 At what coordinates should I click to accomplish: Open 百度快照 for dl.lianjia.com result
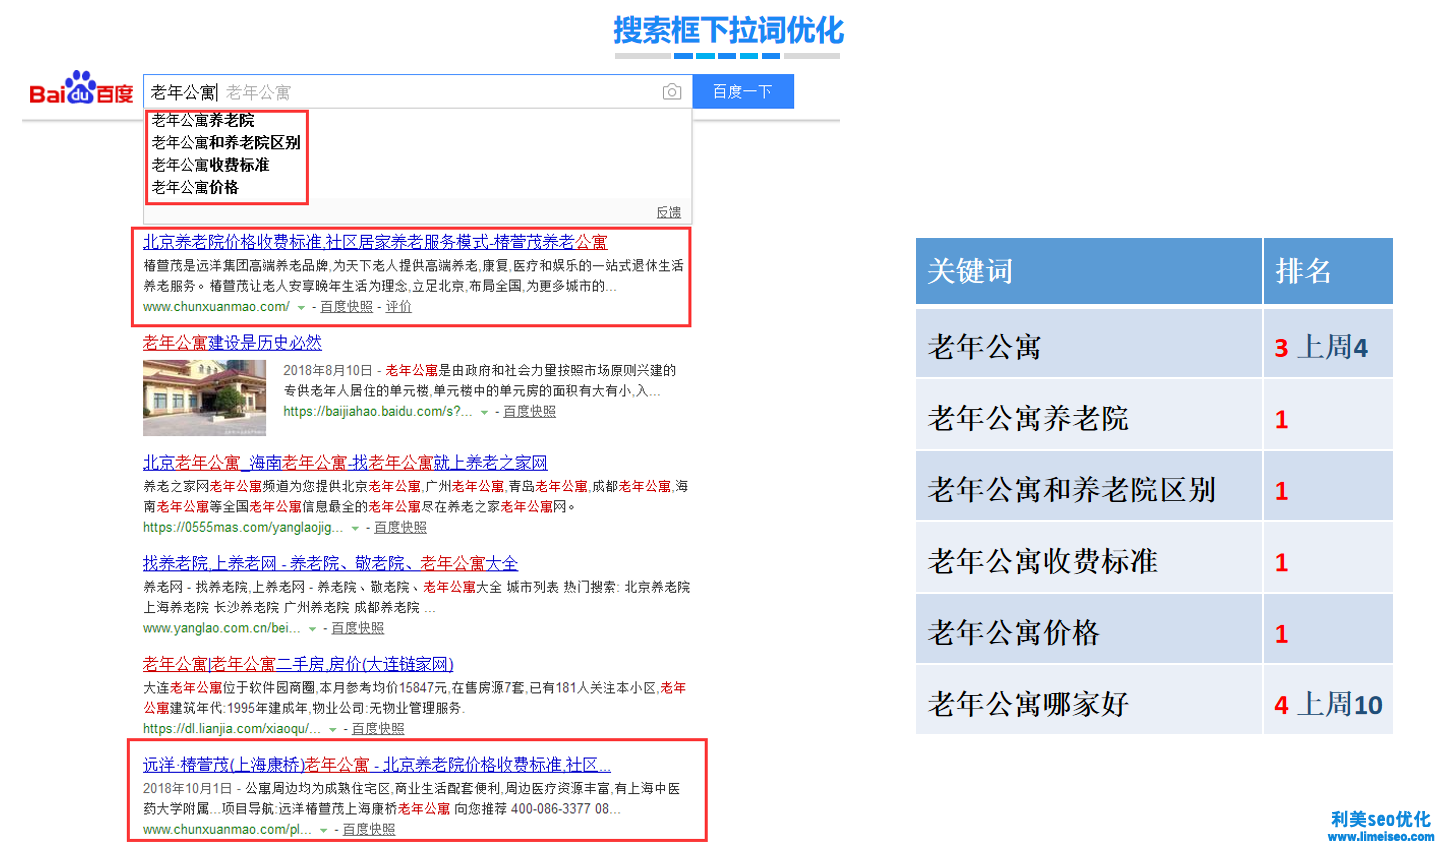tap(378, 729)
